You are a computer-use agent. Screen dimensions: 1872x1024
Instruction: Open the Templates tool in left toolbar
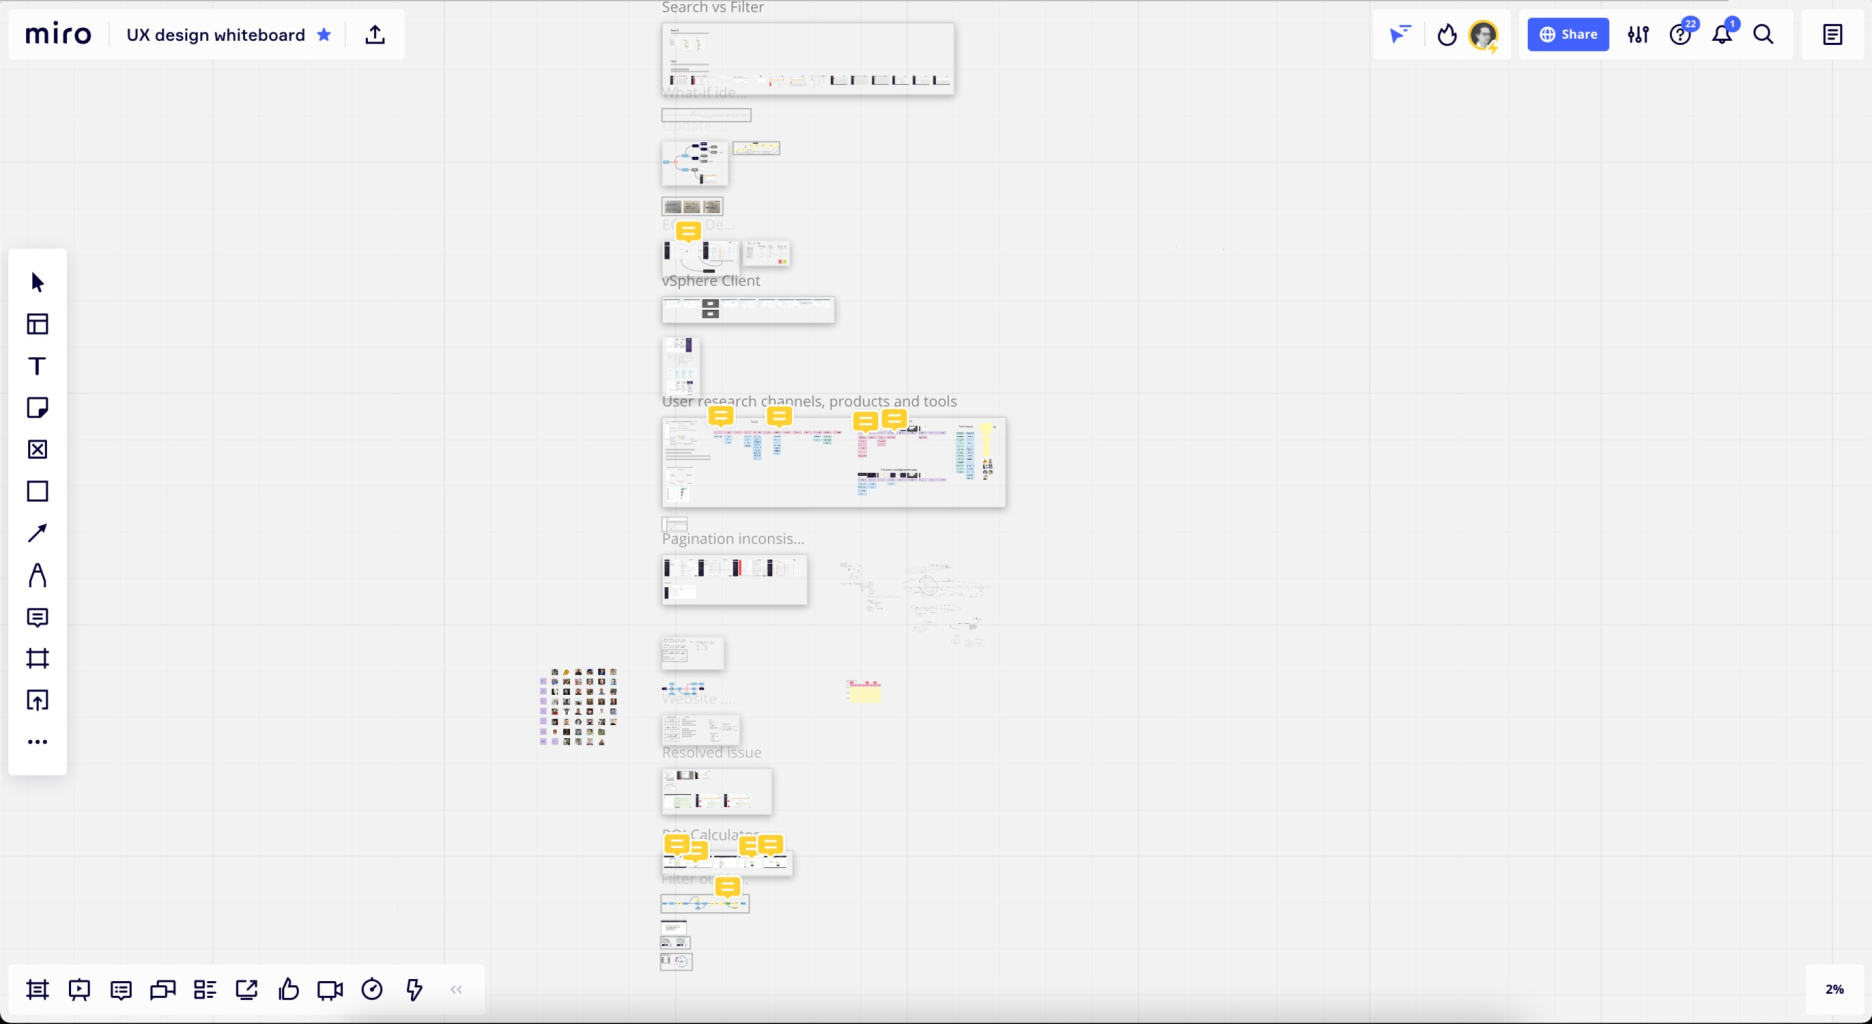(37, 324)
